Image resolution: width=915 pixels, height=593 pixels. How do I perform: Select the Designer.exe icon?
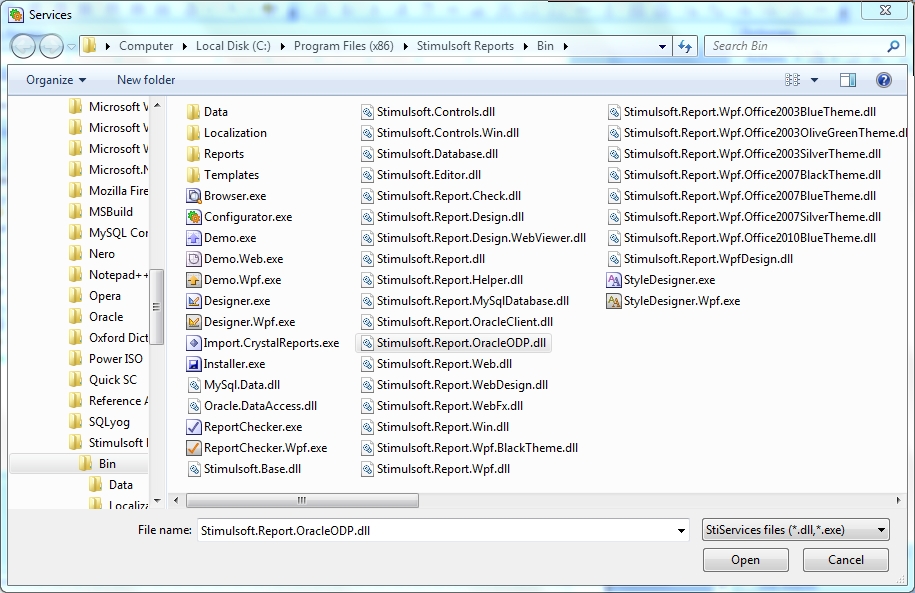(x=193, y=301)
